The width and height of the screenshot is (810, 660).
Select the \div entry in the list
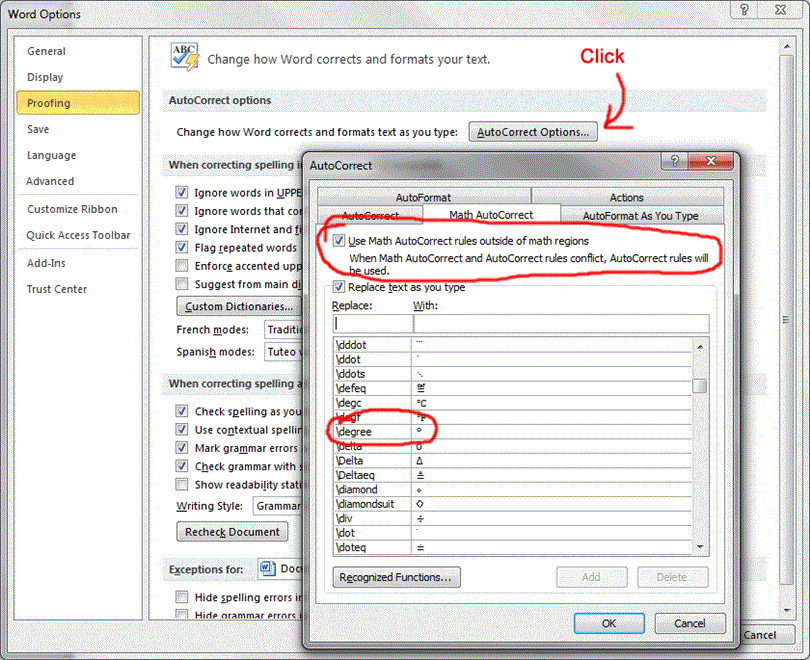point(512,518)
